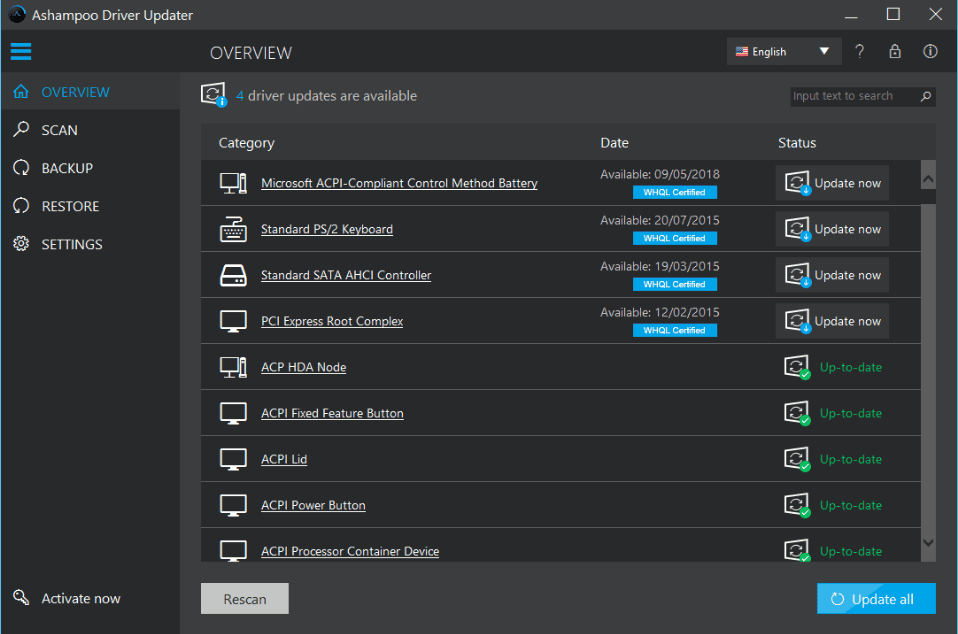Screen dimensions: 958x634
Task: Open the English language dropdown
Action: pyautogui.click(x=784, y=51)
